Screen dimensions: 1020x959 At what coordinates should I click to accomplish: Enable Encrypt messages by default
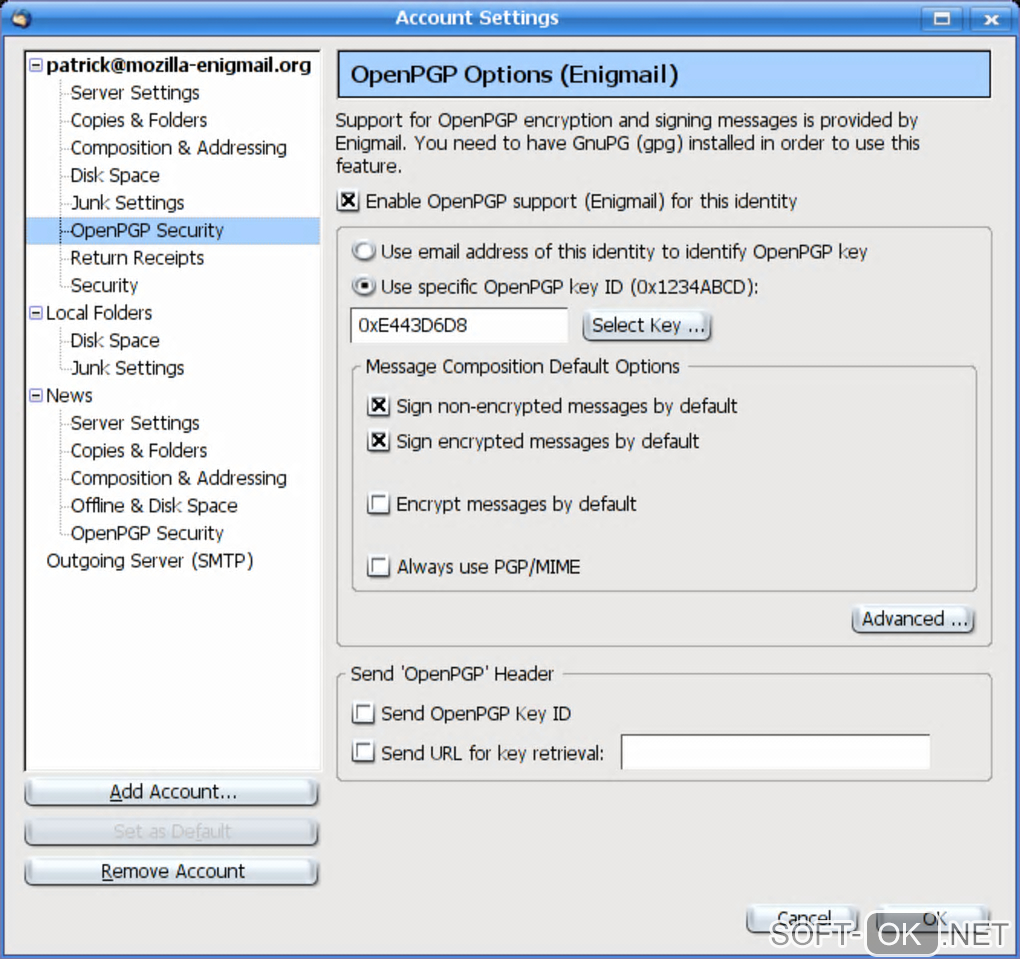click(378, 504)
